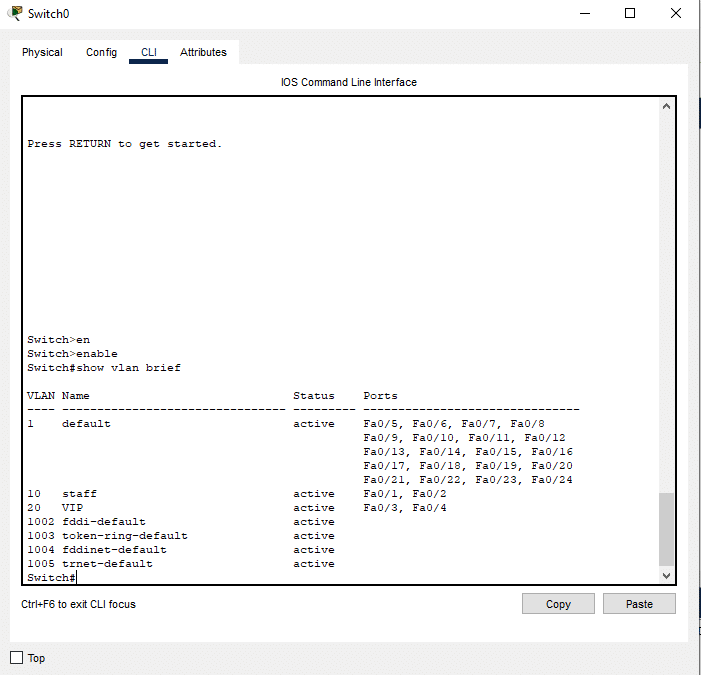Open the Attributes tab
This screenshot has width=701, height=675.
[x=203, y=52]
